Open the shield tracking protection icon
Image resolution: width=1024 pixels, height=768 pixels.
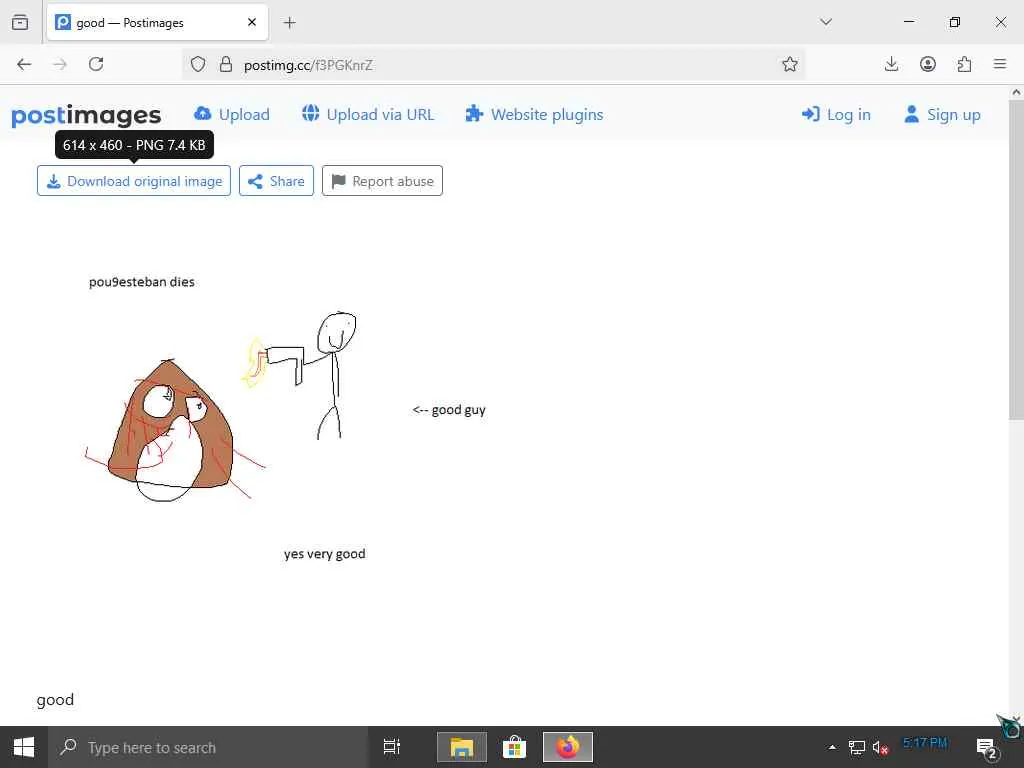tap(198, 64)
